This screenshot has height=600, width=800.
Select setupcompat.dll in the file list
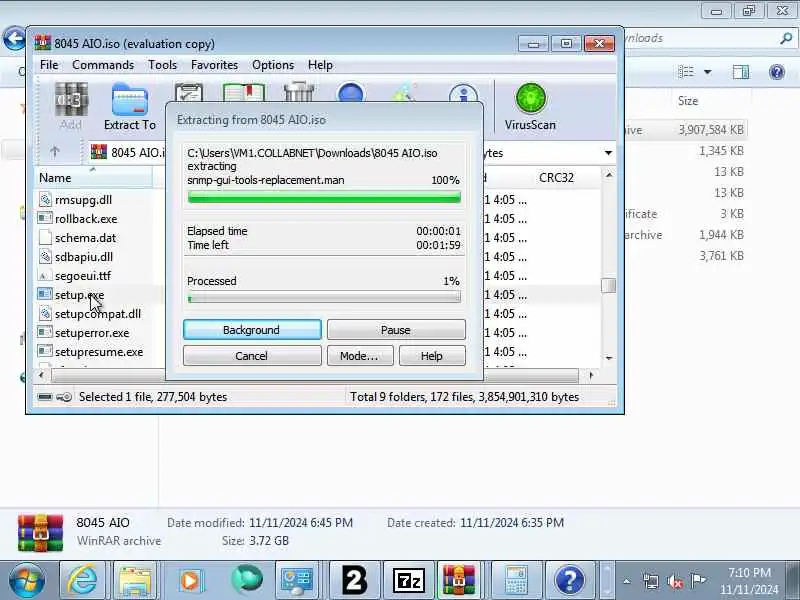click(90, 314)
